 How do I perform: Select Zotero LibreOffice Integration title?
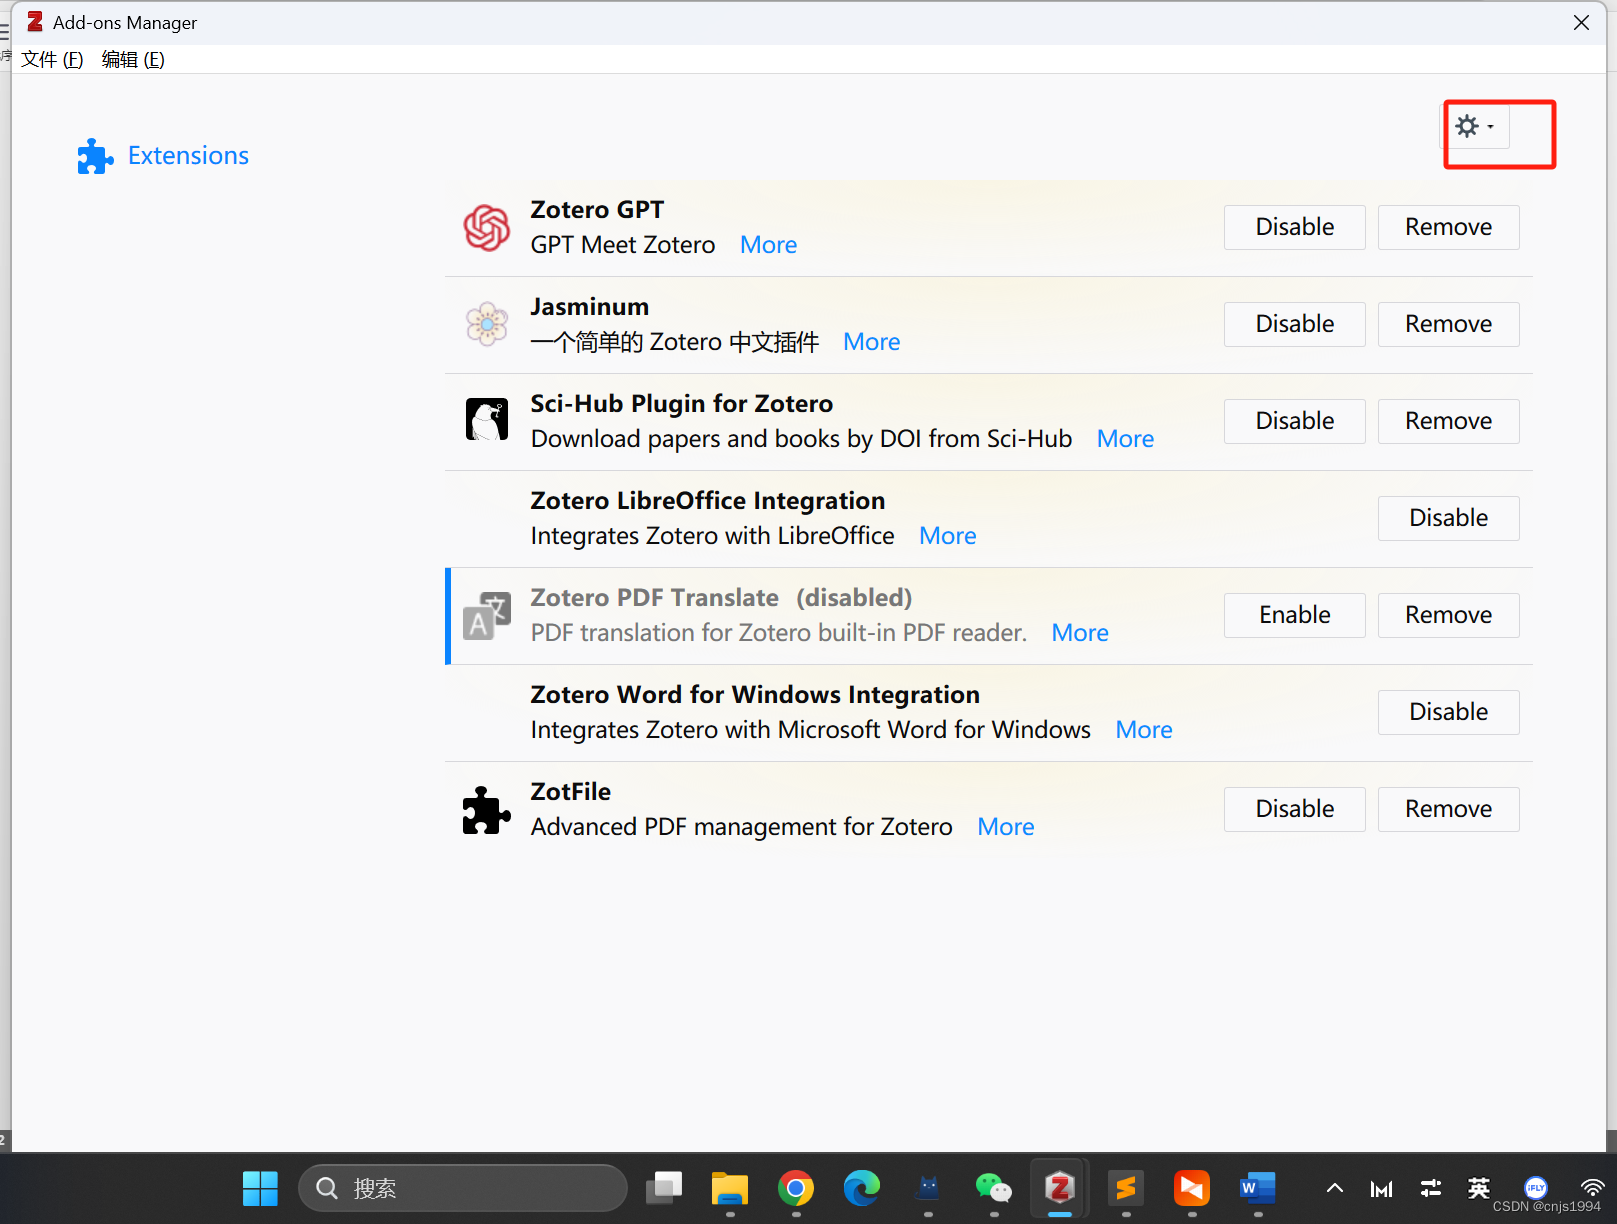pos(707,501)
